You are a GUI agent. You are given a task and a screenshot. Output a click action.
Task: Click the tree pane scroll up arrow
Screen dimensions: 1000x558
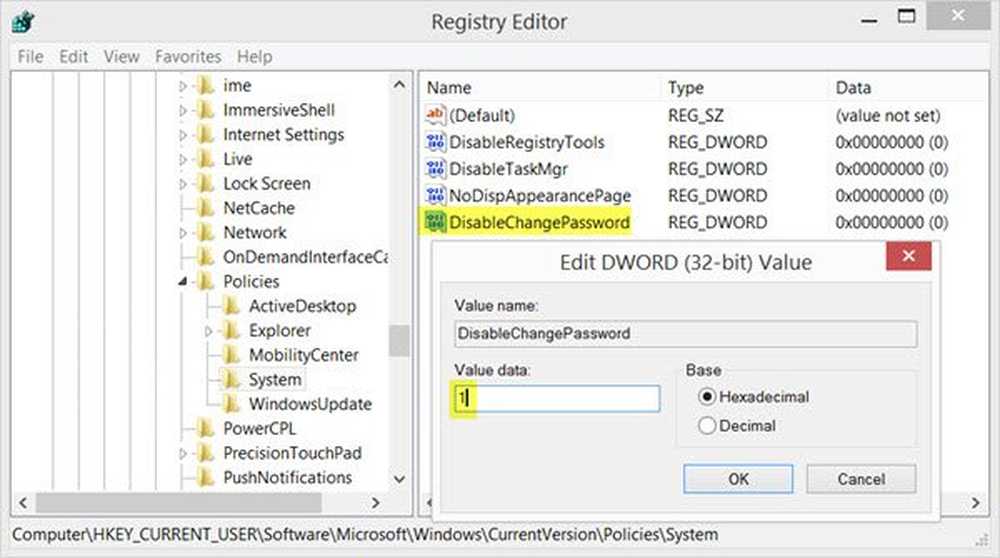click(x=399, y=85)
